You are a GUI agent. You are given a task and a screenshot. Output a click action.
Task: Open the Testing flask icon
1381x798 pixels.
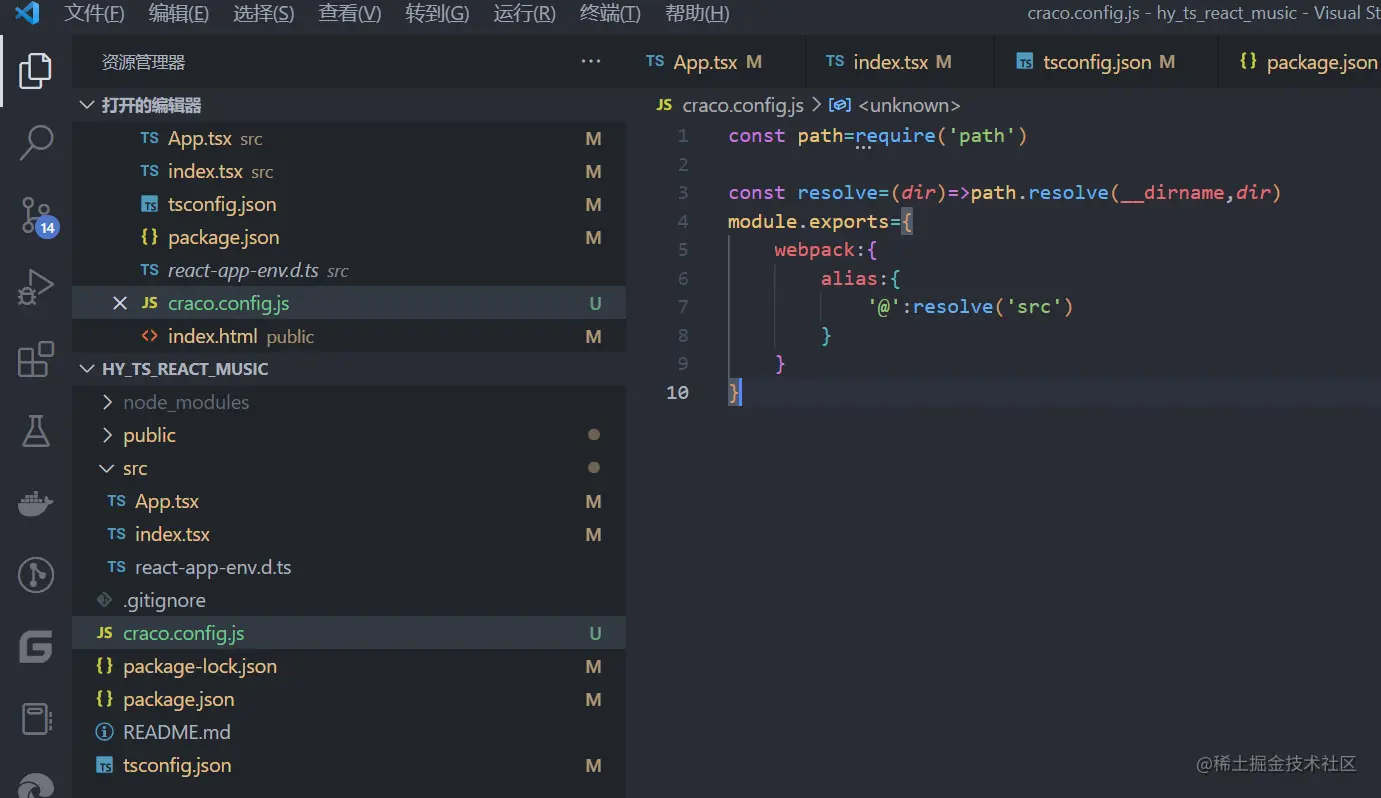(x=36, y=432)
